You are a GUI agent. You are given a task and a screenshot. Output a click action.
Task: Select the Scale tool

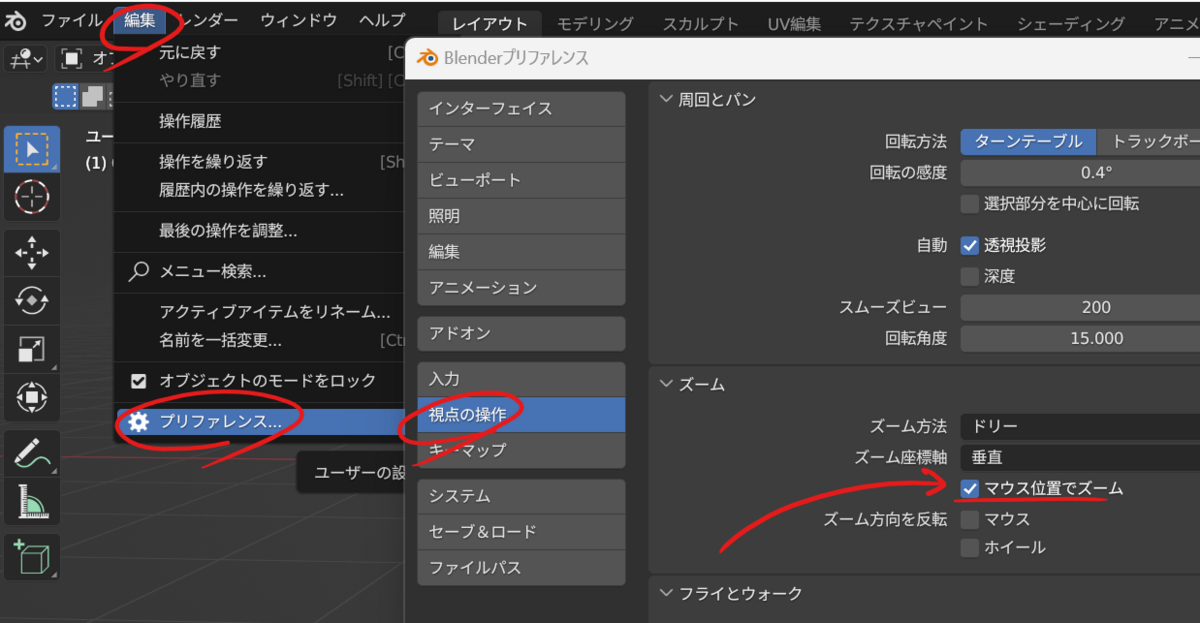click(x=32, y=348)
